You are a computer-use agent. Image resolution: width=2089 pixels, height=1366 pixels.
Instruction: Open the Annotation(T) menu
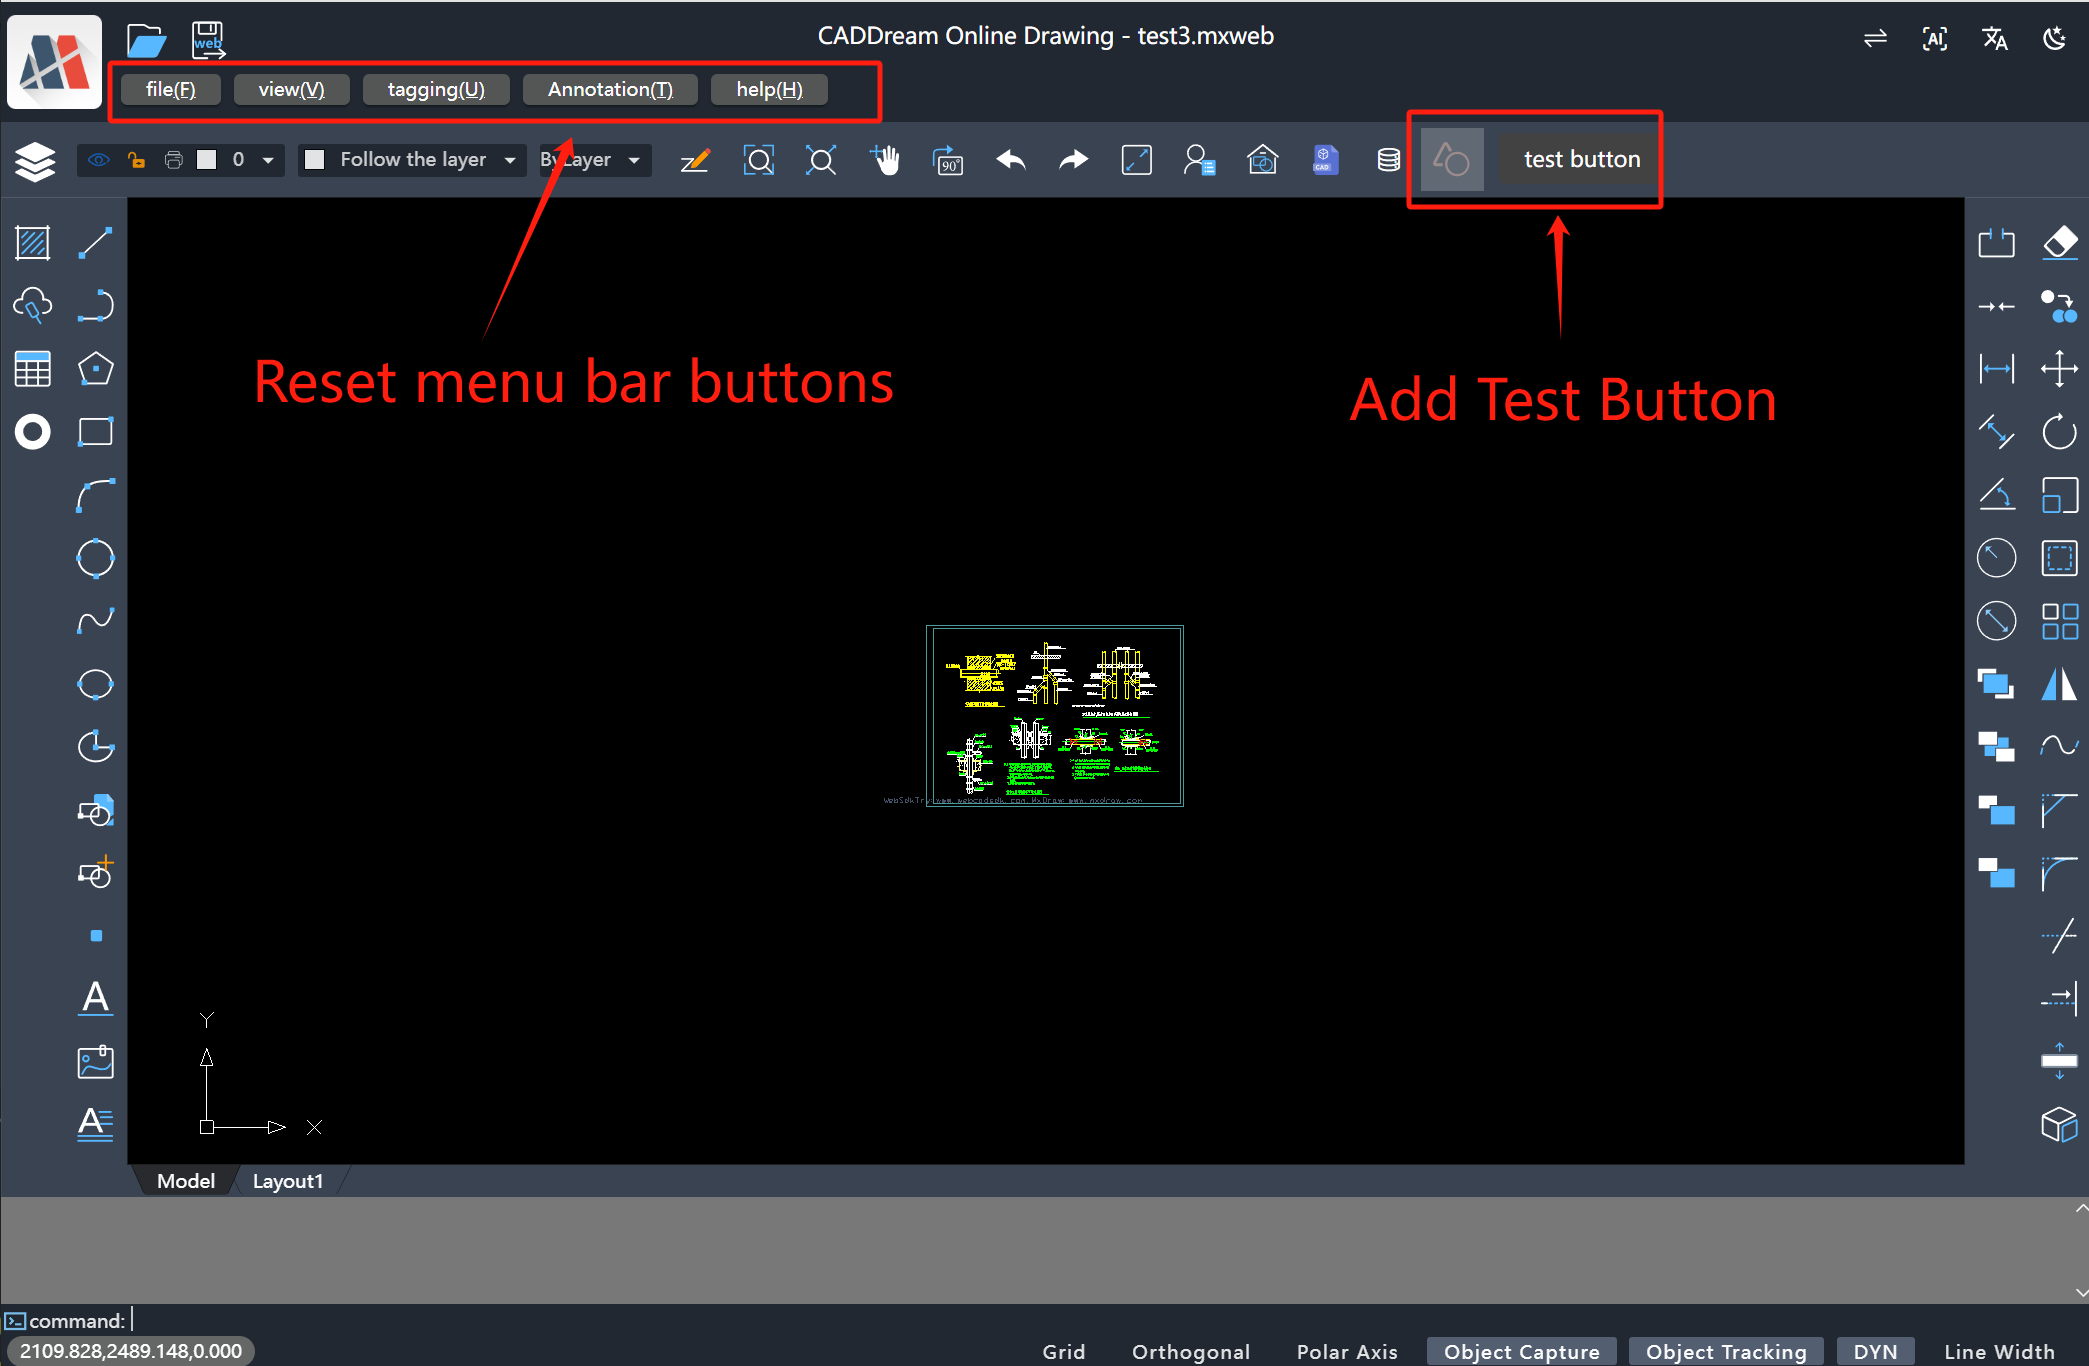pyautogui.click(x=610, y=90)
